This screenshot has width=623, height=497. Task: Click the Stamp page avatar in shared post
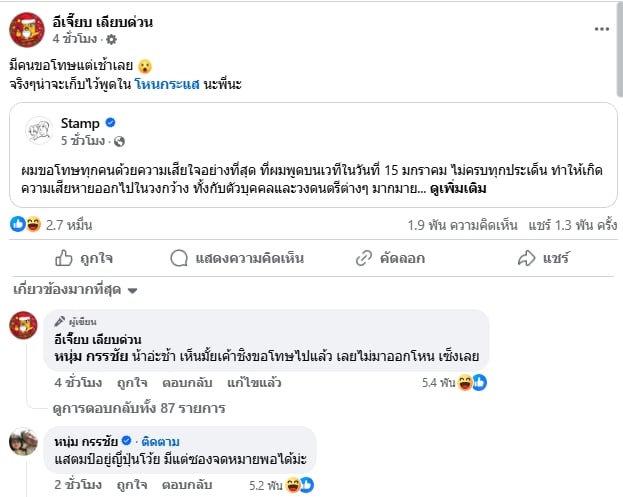click(40, 132)
